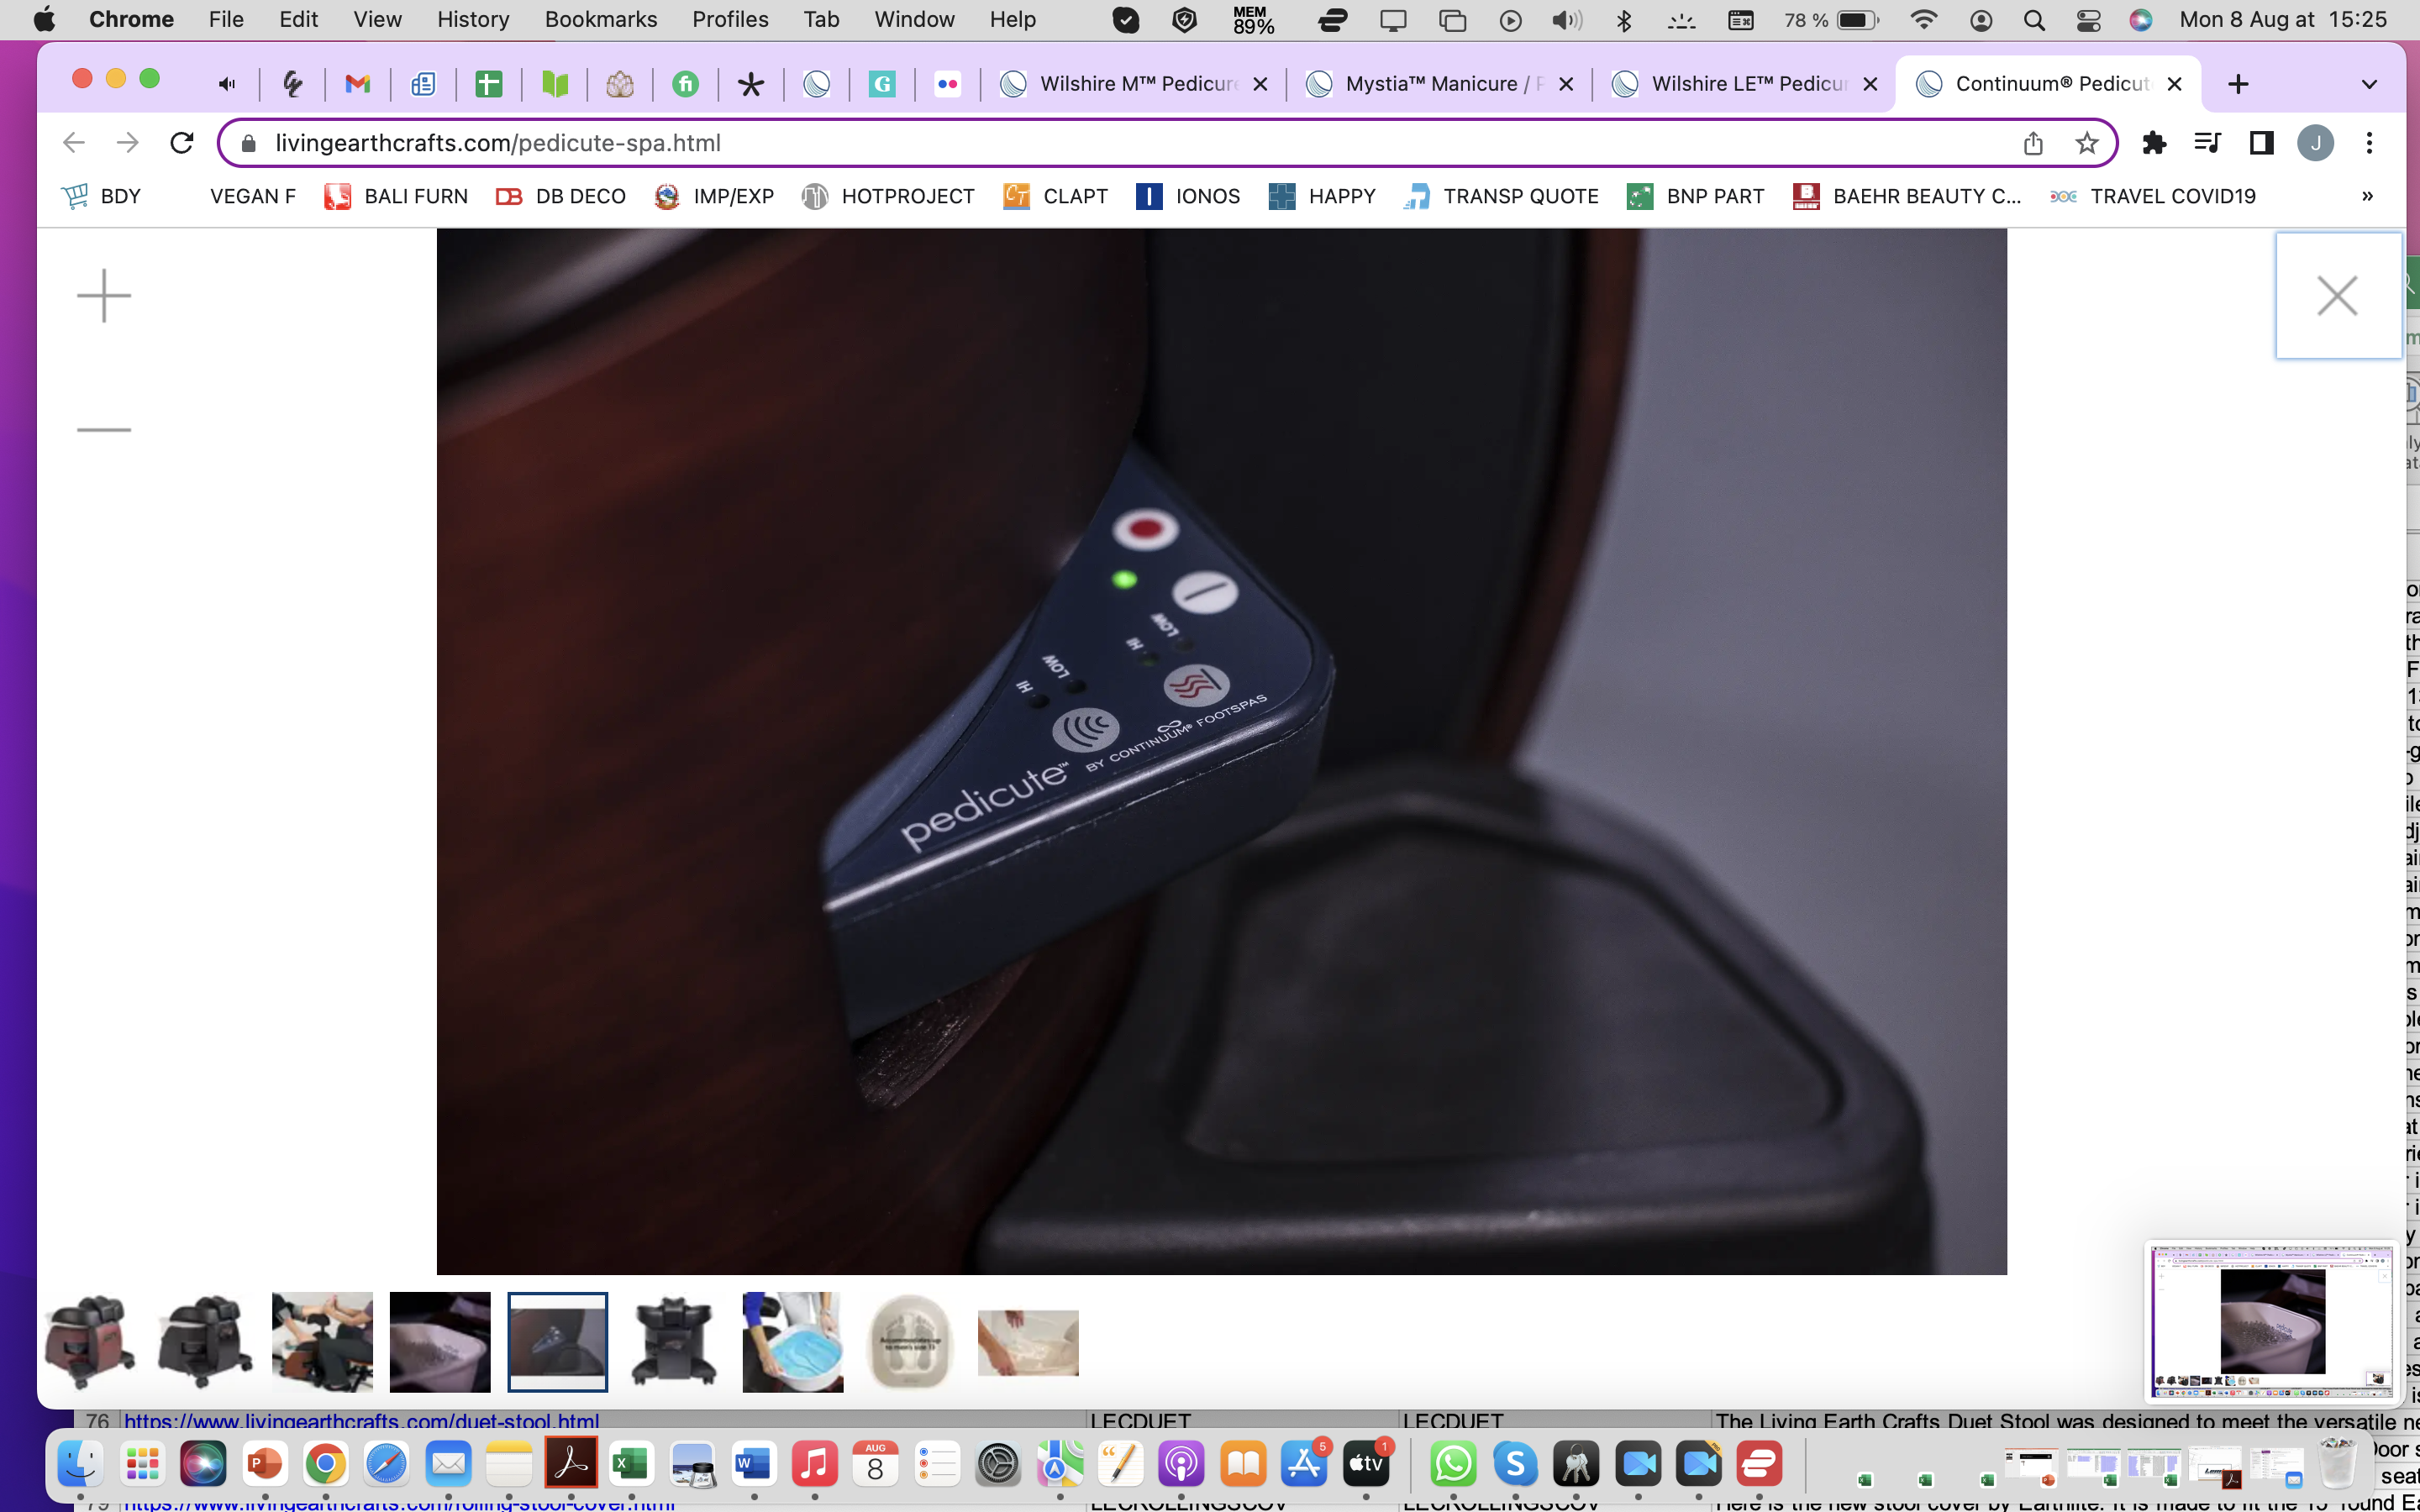Screen dimensions: 2420x1512
Task: Open the Bluetooth menu
Action: [1624, 20]
